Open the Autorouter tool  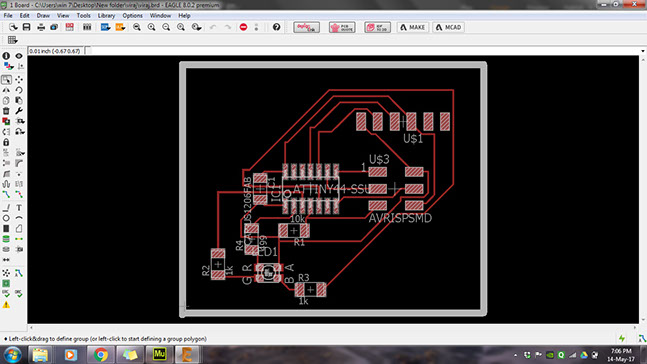19,273
